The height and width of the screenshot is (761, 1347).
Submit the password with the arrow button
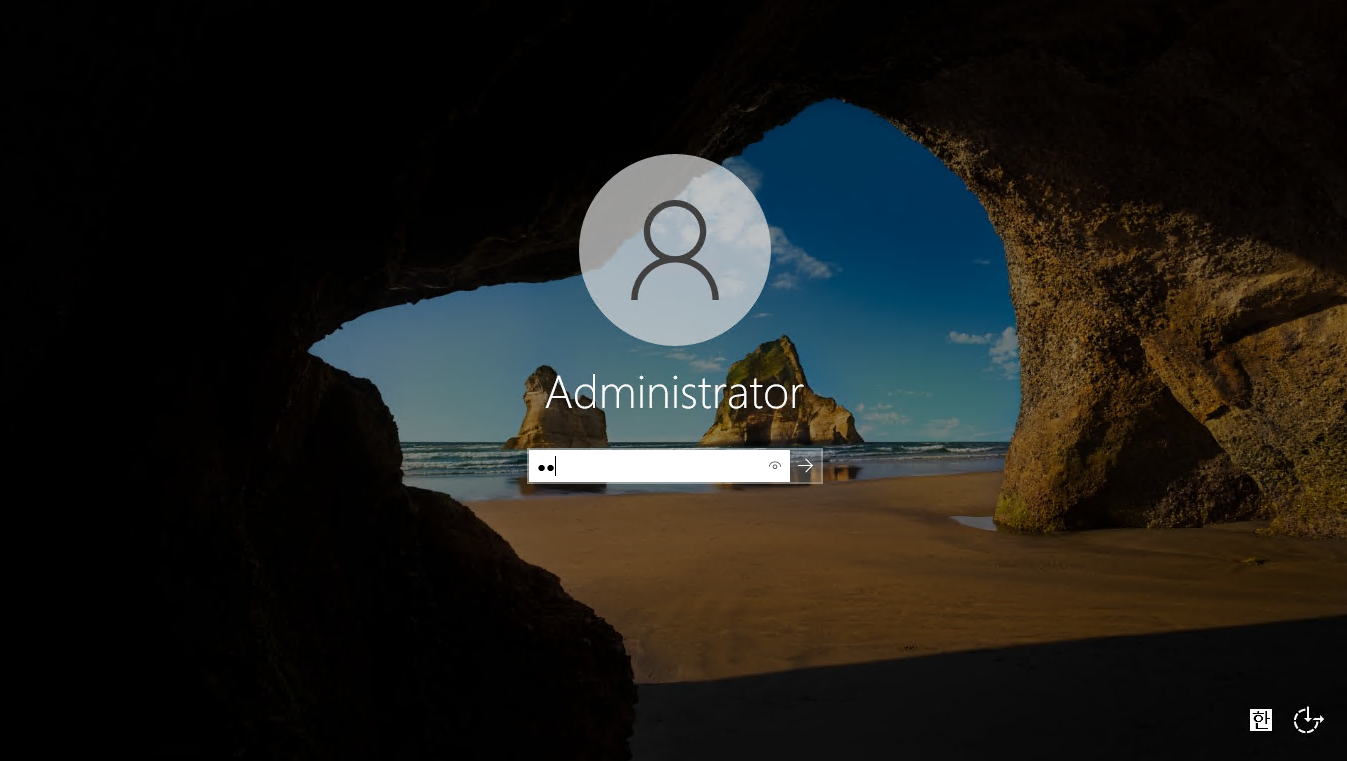click(806, 466)
